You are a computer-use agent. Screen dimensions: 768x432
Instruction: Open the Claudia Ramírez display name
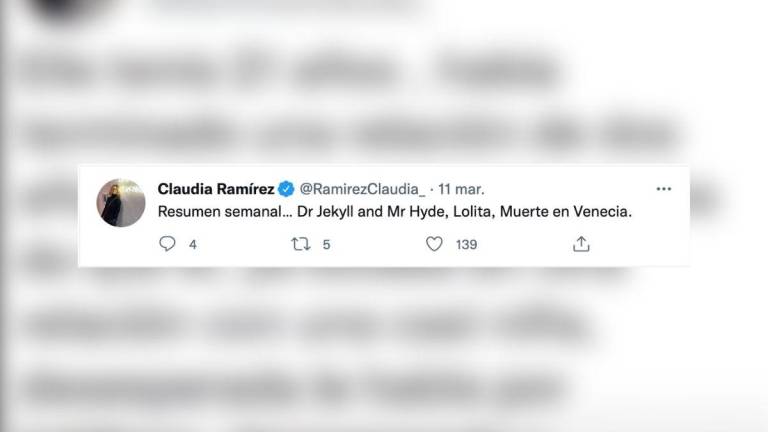point(216,189)
